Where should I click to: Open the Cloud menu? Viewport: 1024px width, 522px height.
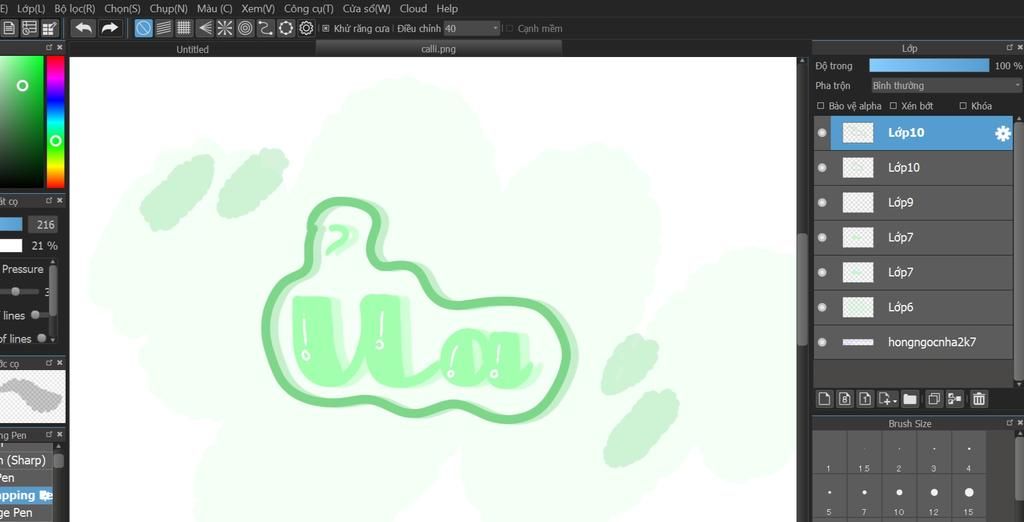click(x=413, y=8)
